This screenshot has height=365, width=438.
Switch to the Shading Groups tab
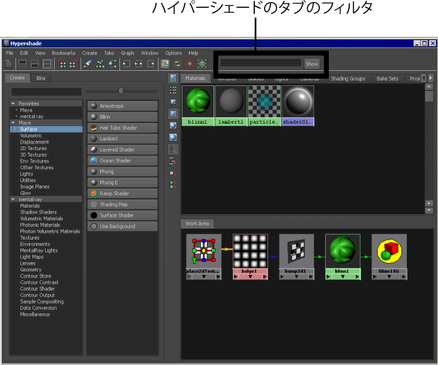(348, 79)
